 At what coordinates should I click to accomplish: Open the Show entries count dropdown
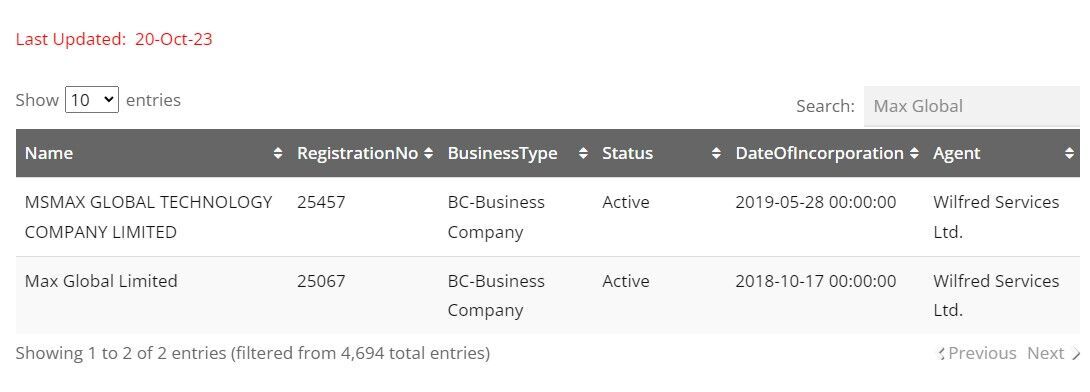pyautogui.click(x=92, y=100)
